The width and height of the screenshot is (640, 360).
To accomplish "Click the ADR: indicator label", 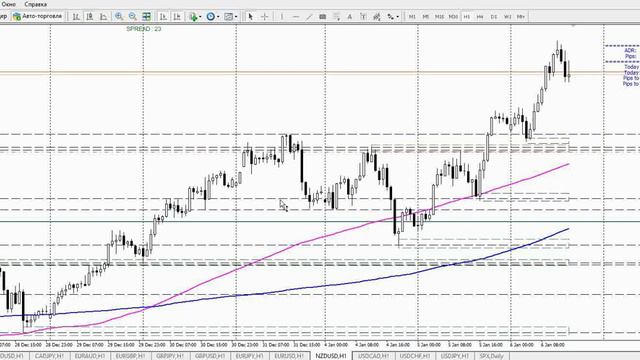I will pyautogui.click(x=630, y=51).
